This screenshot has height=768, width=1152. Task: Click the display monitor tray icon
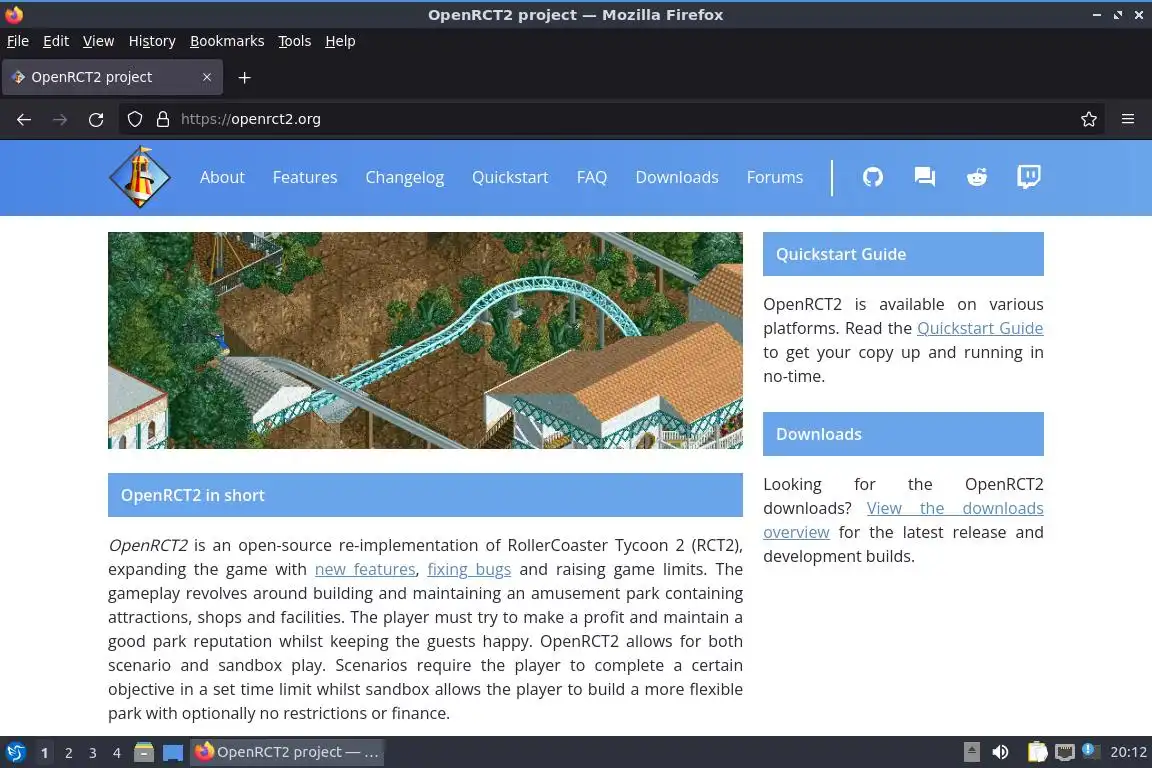click(x=1065, y=752)
